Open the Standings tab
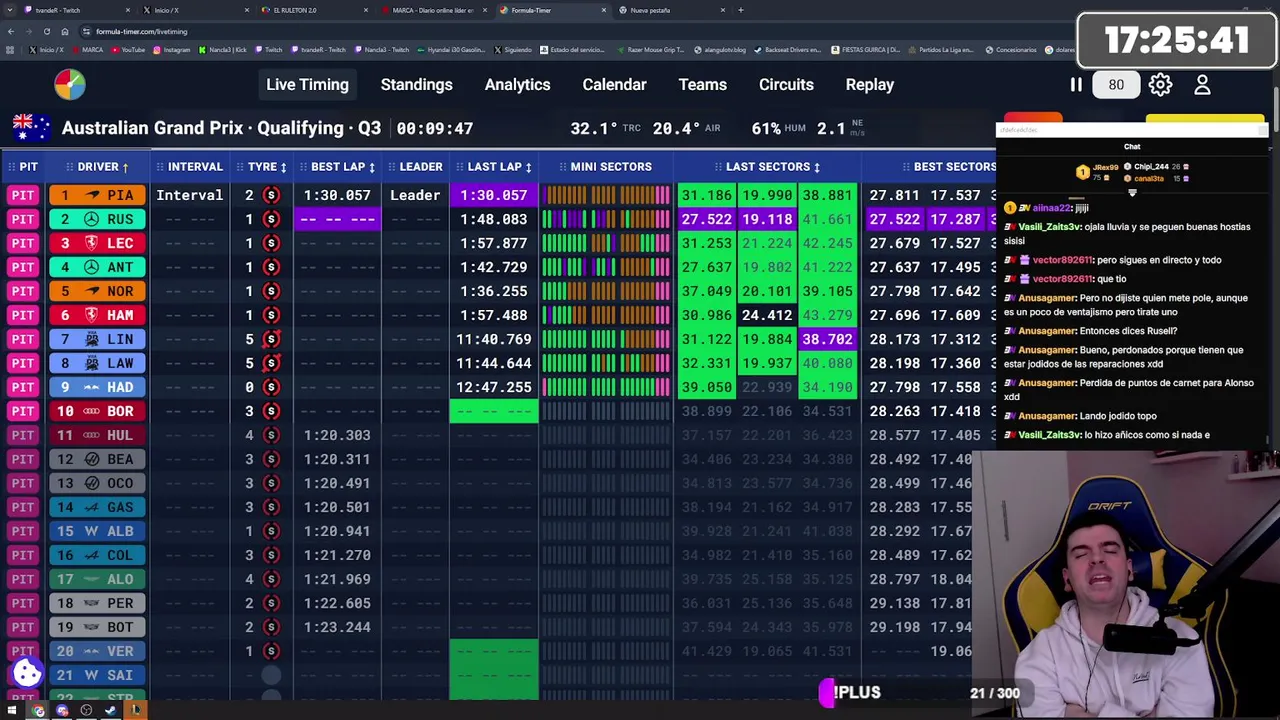1280x720 pixels. pyautogui.click(x=416, y=85)
